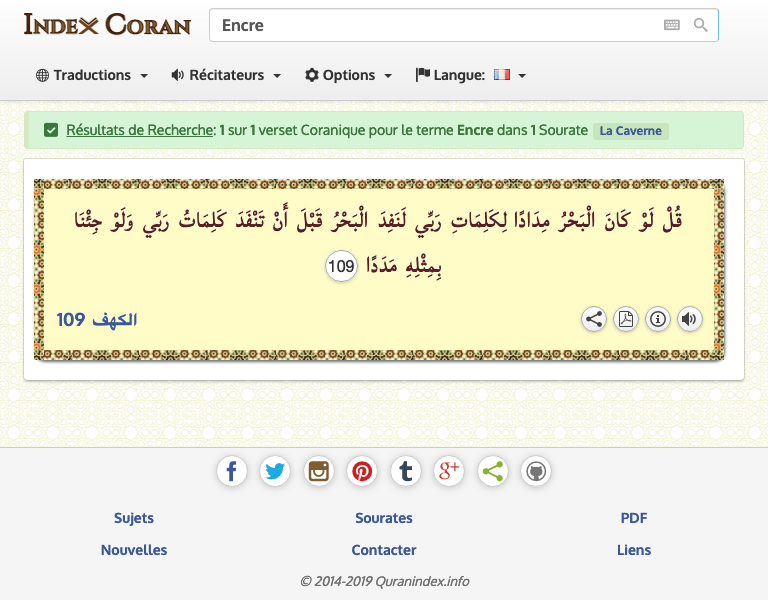Export the verse with the PDF icon
Viewport: 768px width, 600px height.
(x=626, y=319)
